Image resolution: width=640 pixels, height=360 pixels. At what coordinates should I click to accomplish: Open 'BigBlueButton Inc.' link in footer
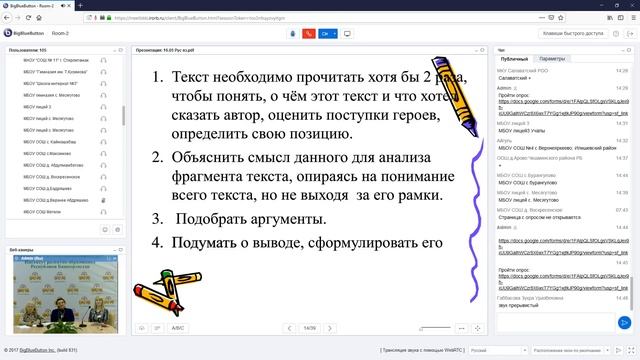[37, 350]
